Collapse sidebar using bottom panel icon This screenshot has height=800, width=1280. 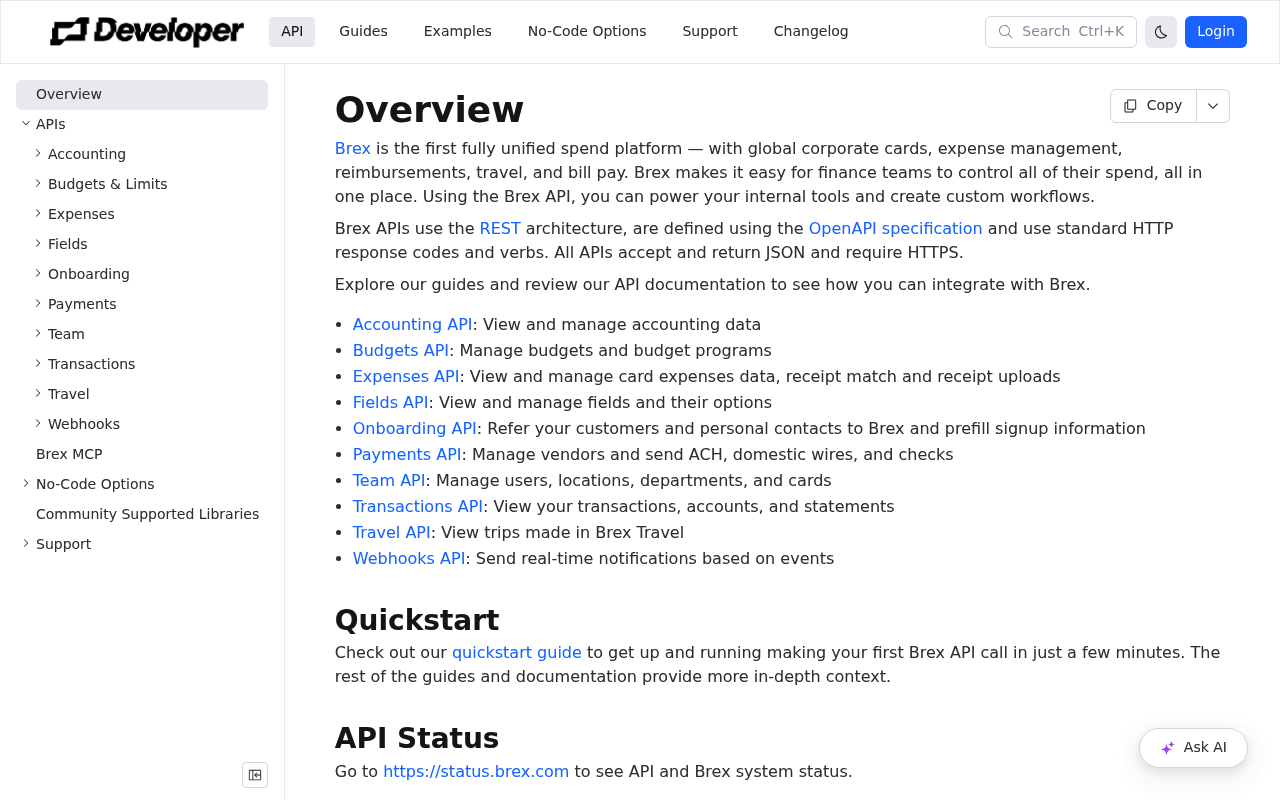click(x=255, y=775)
